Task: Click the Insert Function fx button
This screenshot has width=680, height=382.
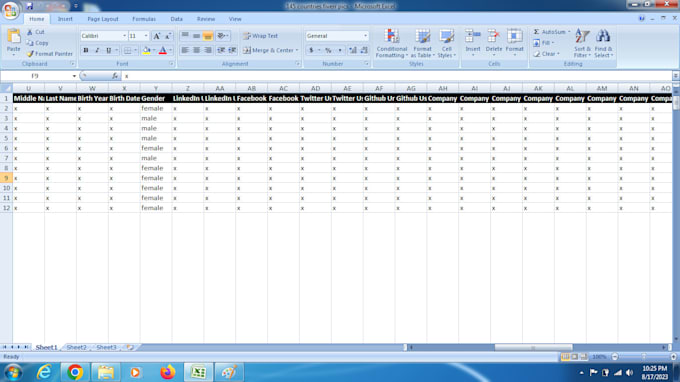Action: (x=114, y=76)
